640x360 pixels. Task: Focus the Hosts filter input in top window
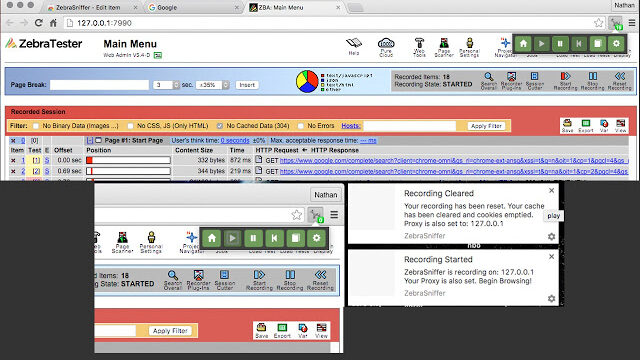pos(410,126)
